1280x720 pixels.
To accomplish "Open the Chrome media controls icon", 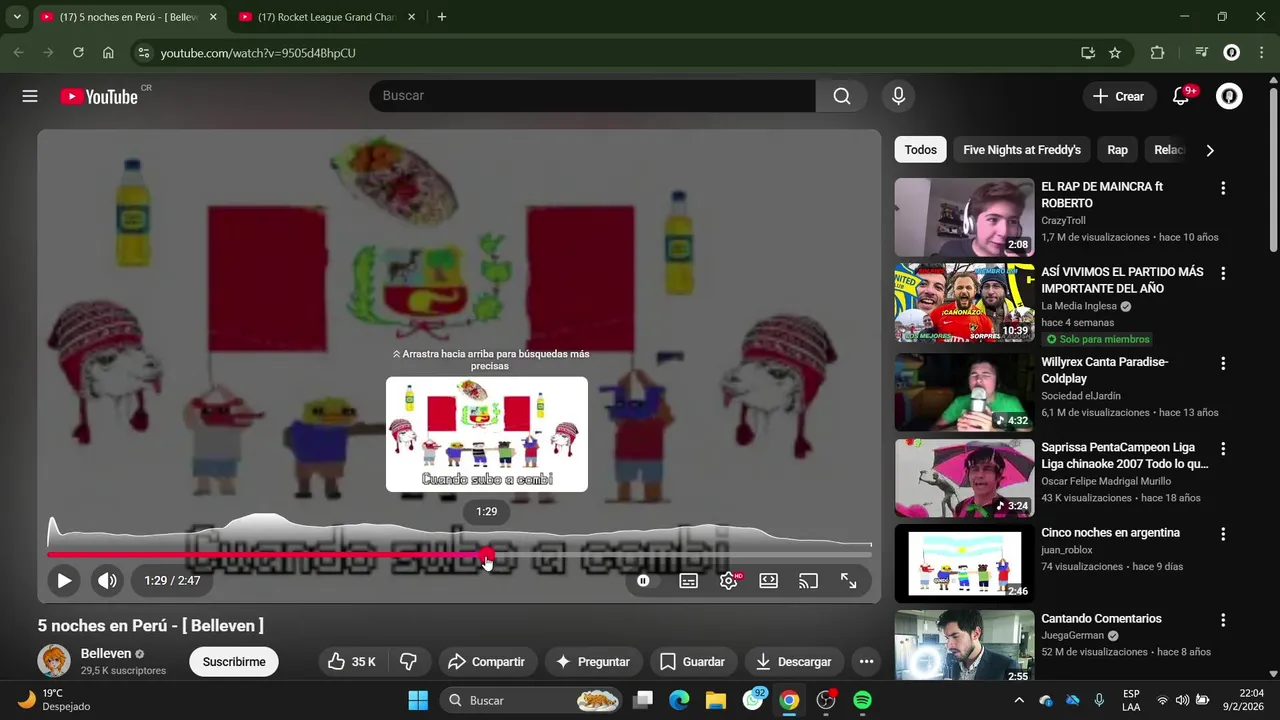I will (1202, 53).
